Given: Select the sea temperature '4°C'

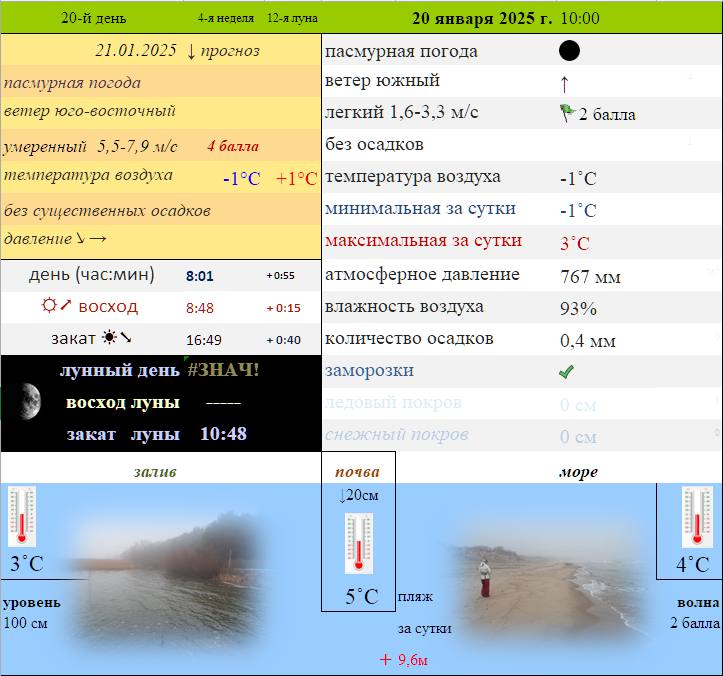Looking at the screenshot, I should click(693, 564).
